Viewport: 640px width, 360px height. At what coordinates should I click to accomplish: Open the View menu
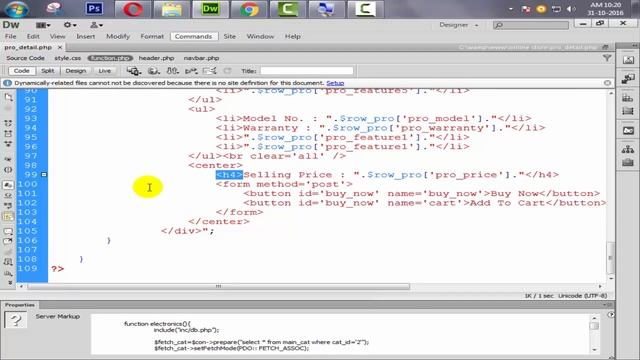coord(58,36)
